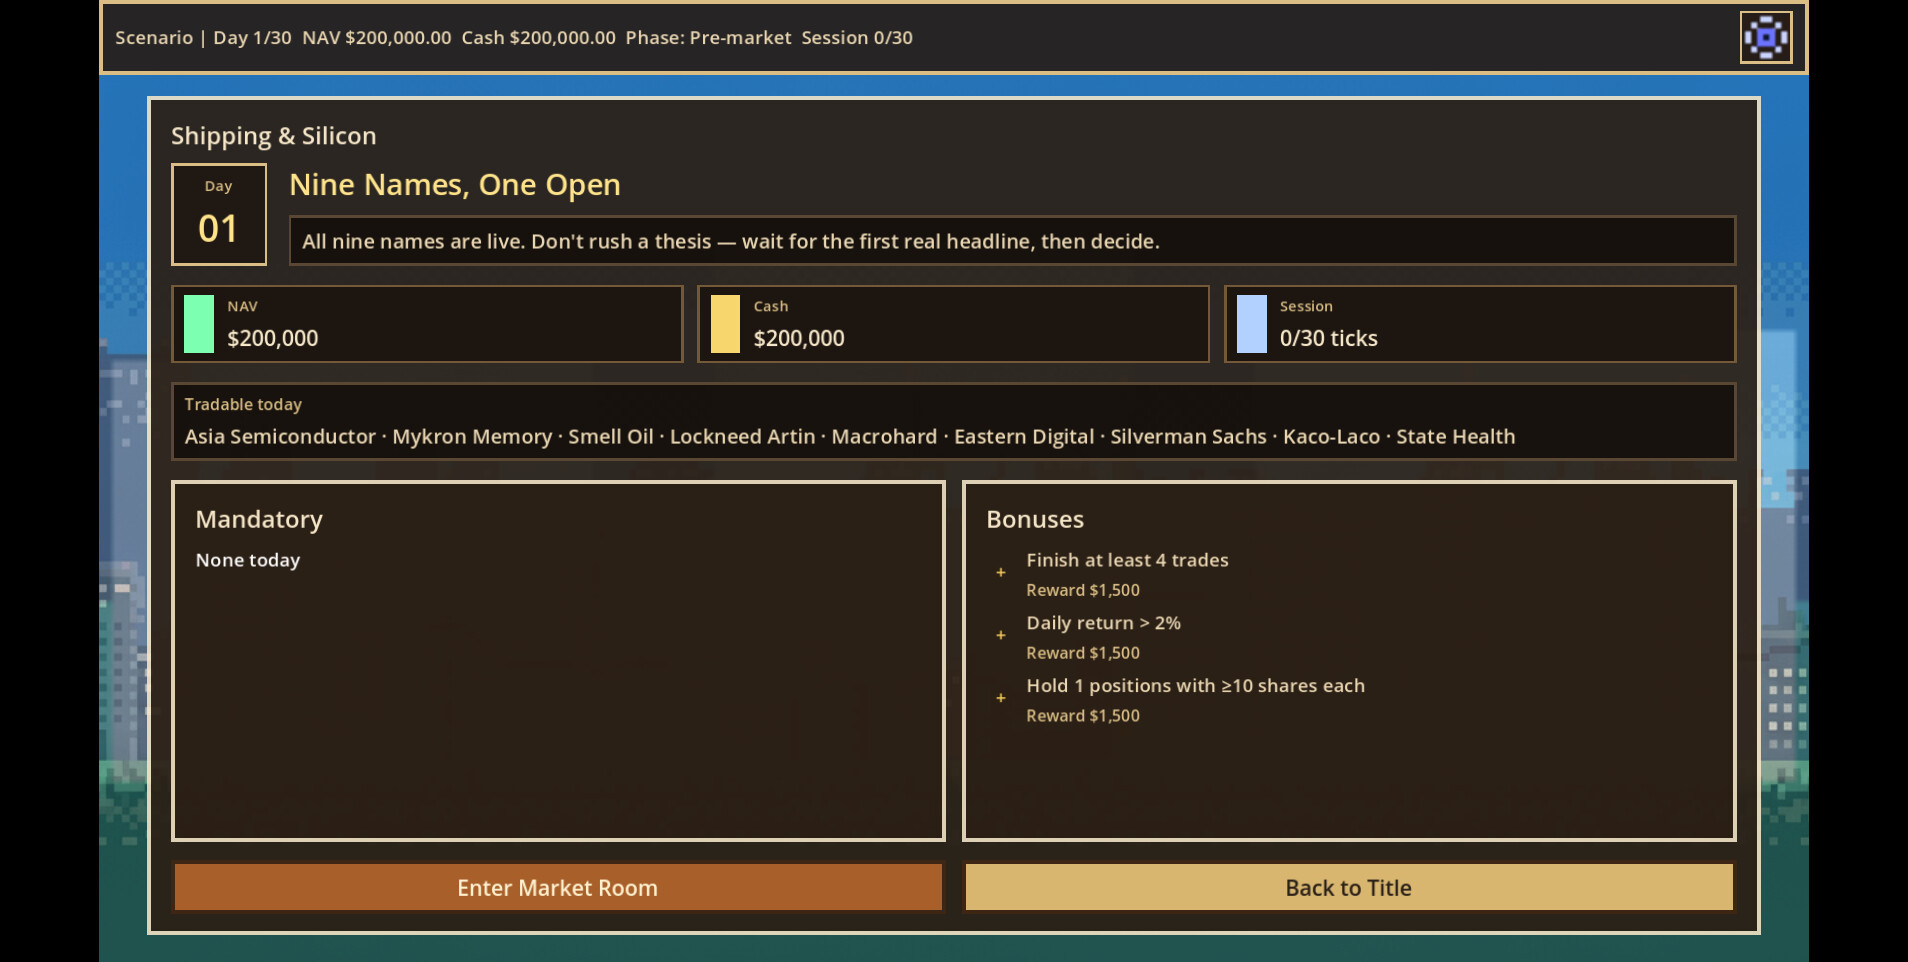Select the yellow Cash color swatch

pos(725,324)
